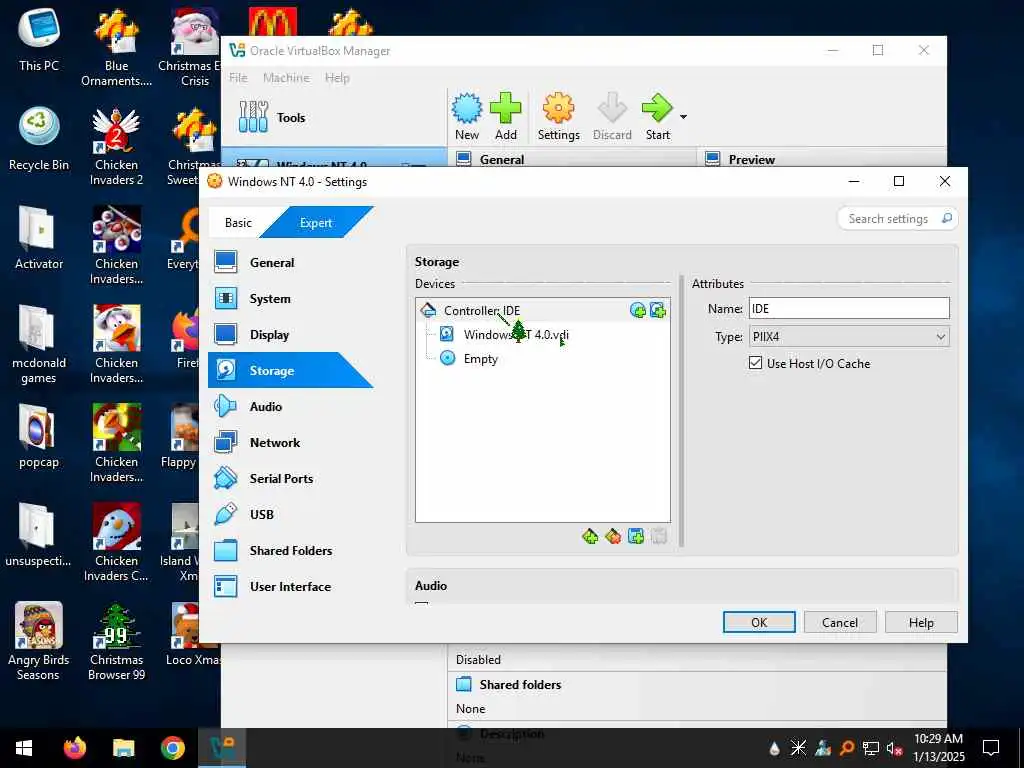
Task: Click the Cancel button
Action: 840,622
